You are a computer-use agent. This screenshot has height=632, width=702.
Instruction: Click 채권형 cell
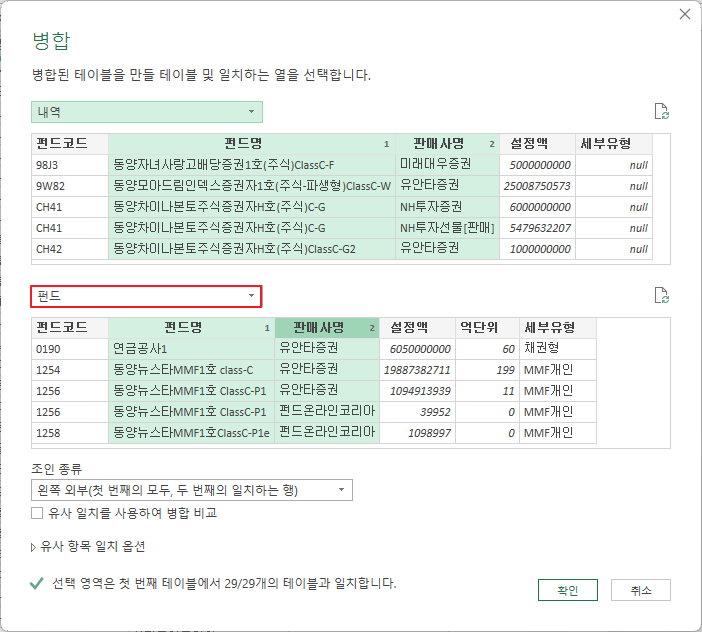coord(558,349)
